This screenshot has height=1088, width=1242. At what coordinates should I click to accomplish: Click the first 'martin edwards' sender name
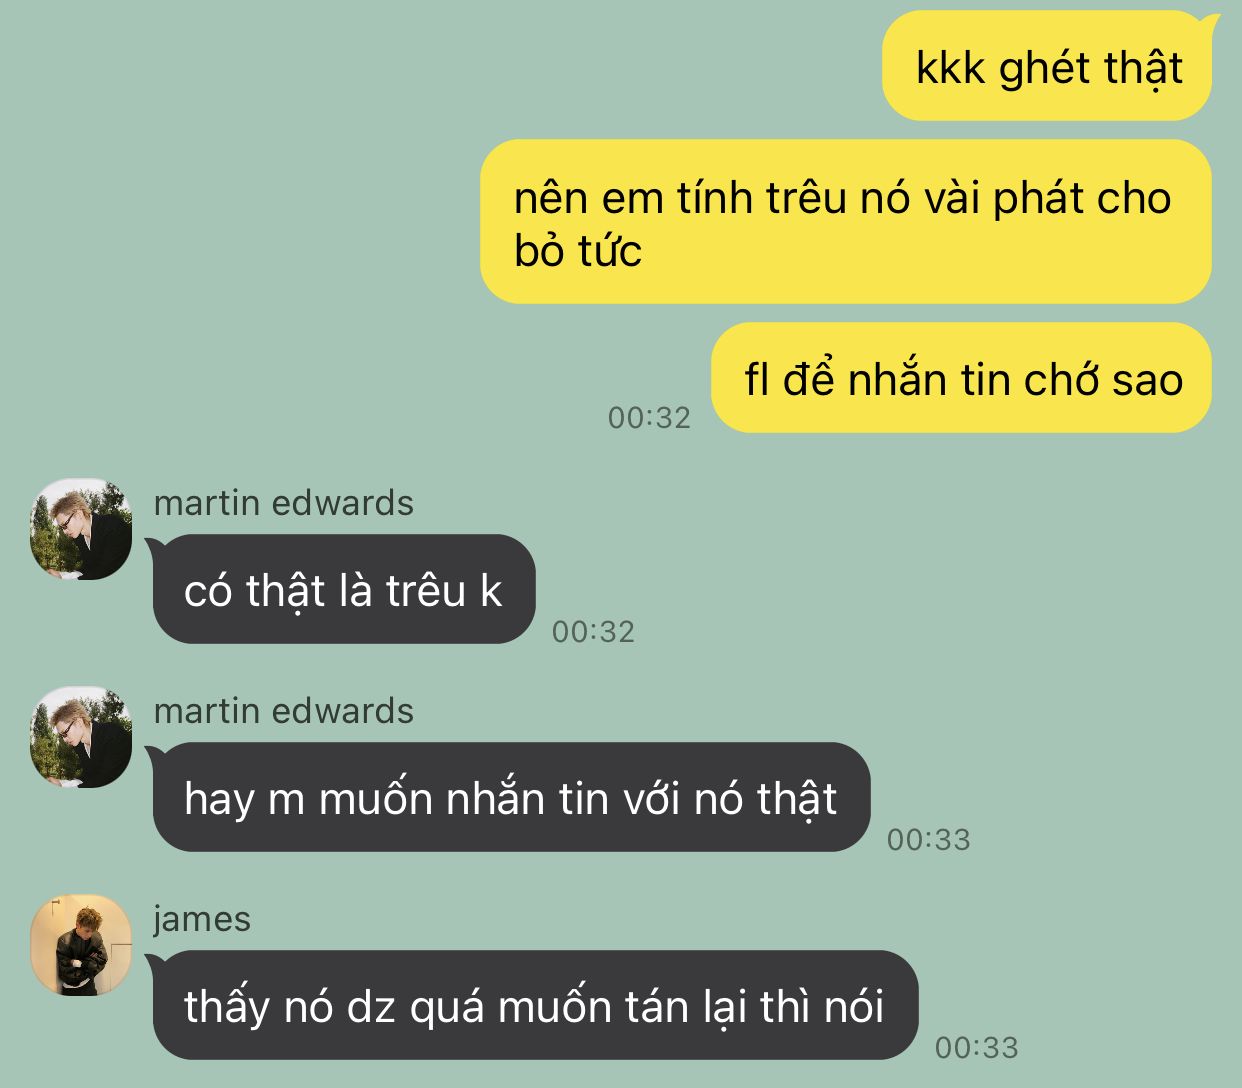[x=284, y=503]
